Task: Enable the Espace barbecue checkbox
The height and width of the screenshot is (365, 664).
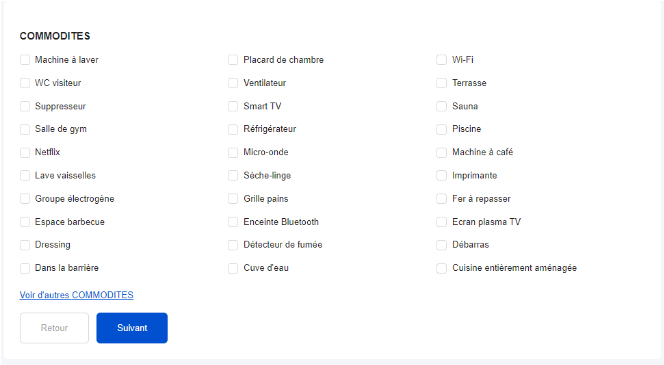Action: point(25,222)
